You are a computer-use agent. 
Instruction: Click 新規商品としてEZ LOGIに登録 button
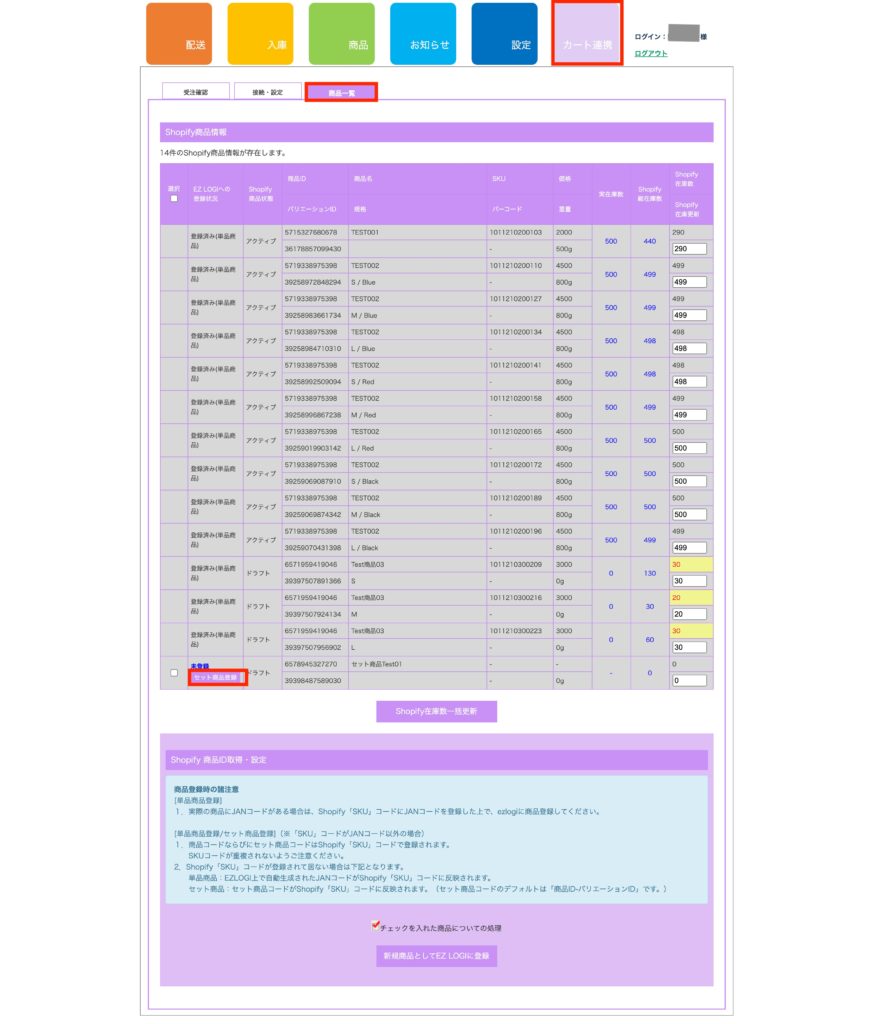(436, 956)
